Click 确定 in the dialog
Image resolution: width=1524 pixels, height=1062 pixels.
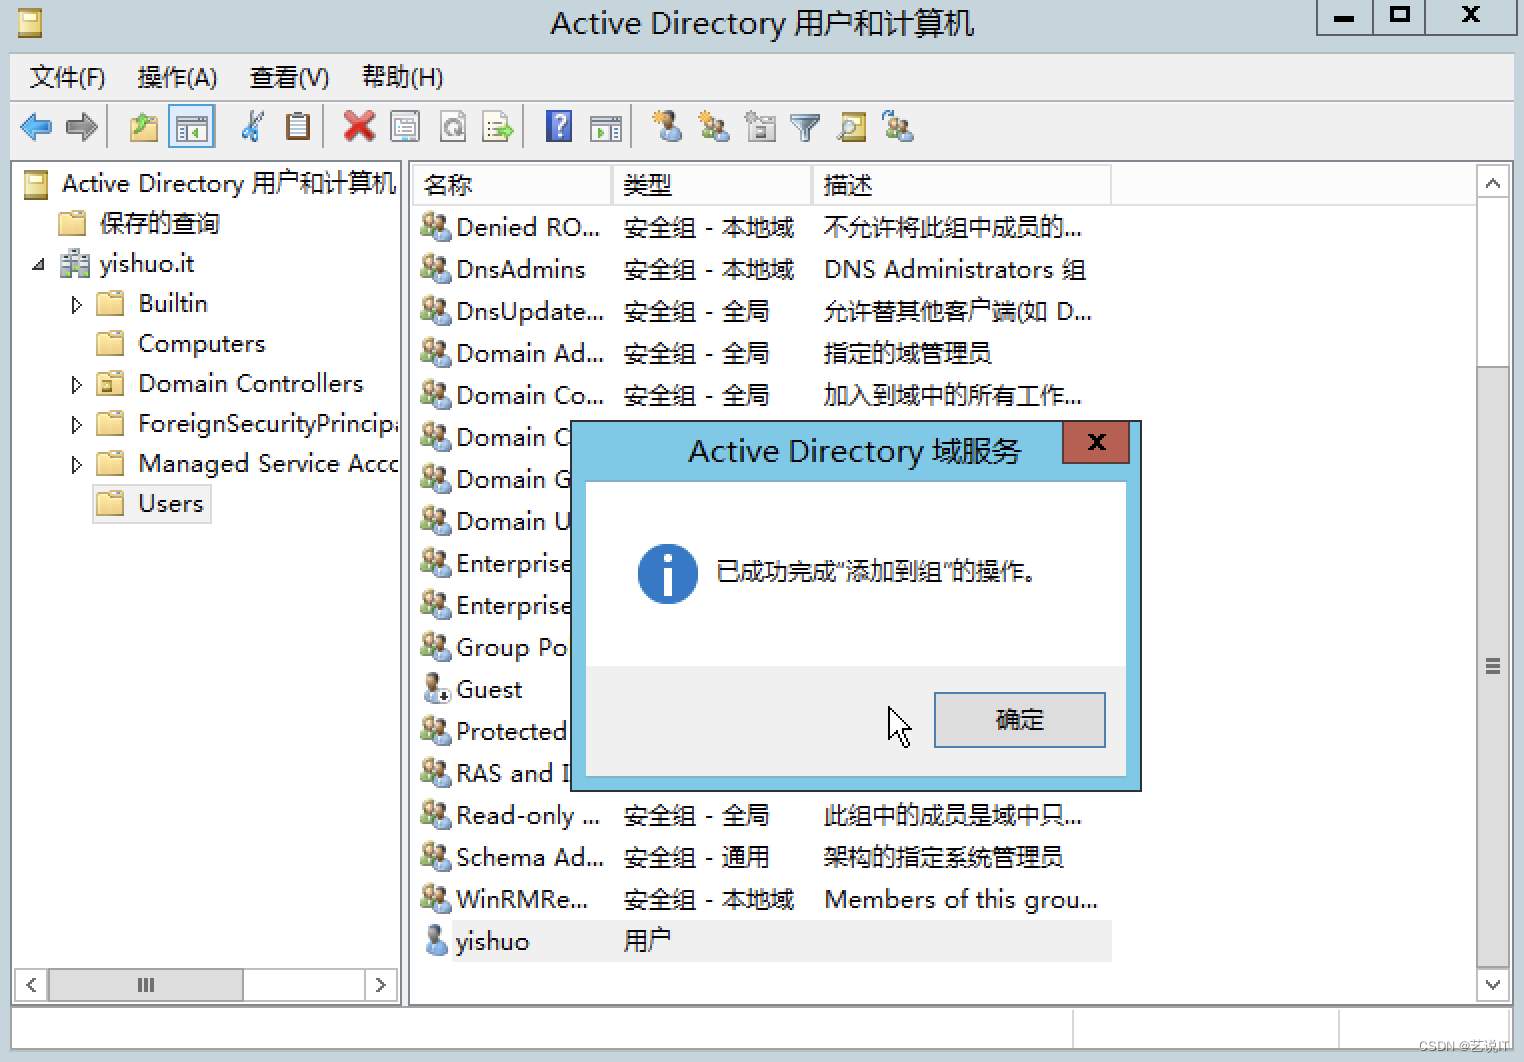tap(1019, 719)
